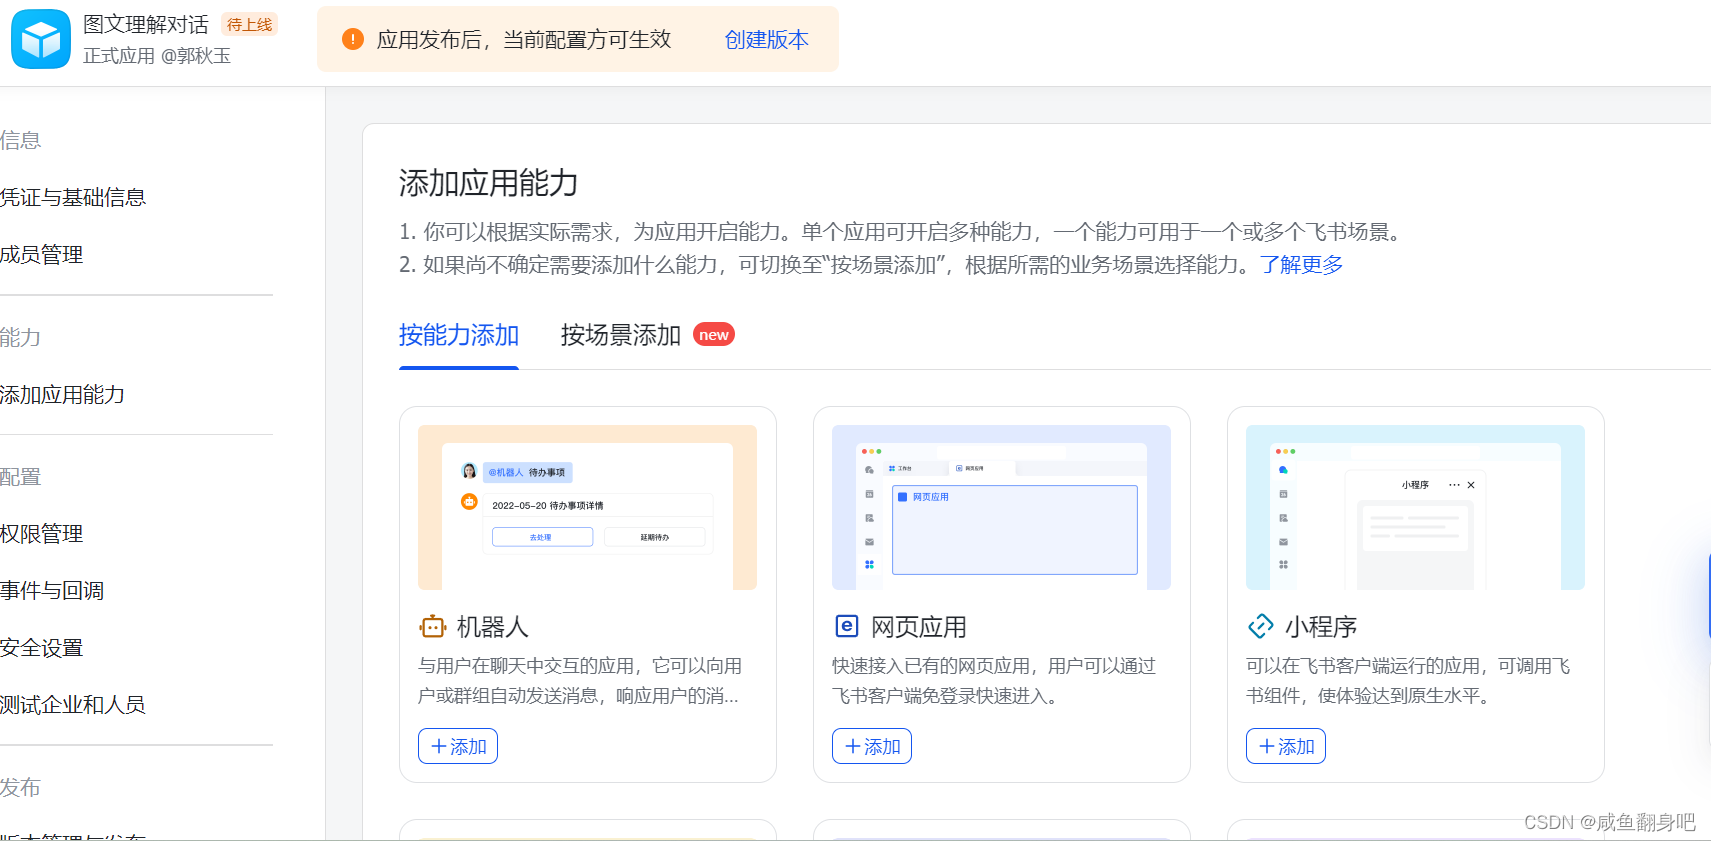The height and width of the screenshot is (841, 1711).
Task: Open 成员管理 in sidebar
Action: [42, 254]
